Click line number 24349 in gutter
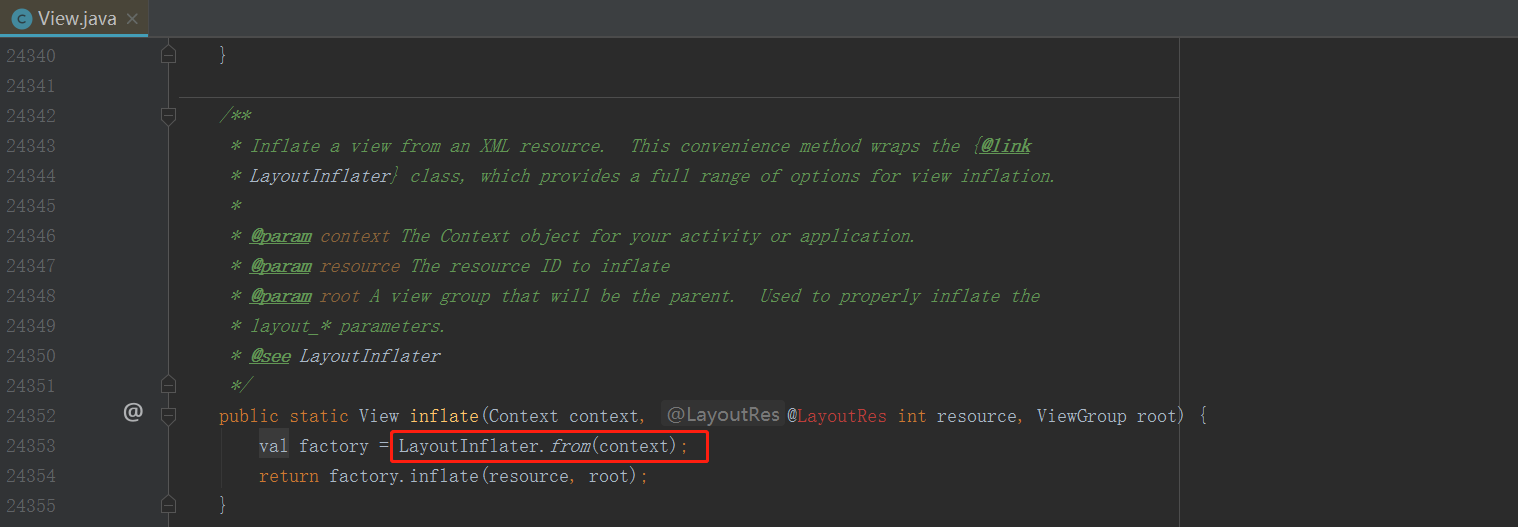The width and height of the screenshot is (1518, 527). 31,326
